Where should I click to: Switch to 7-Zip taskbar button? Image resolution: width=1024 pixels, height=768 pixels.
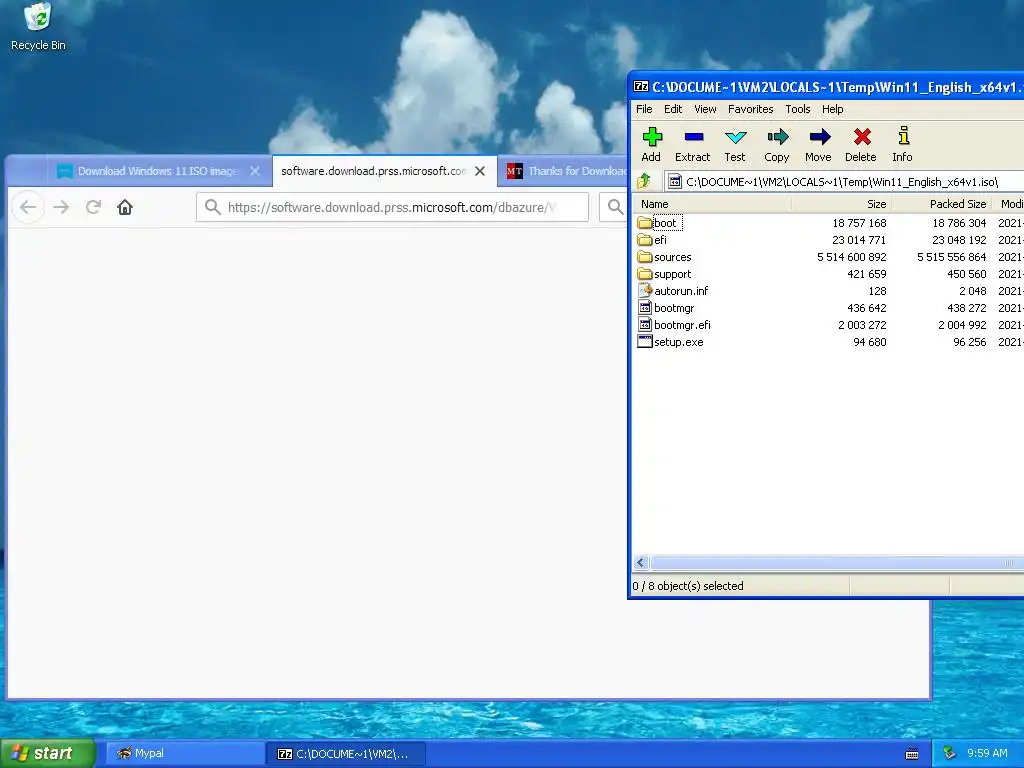coord(347,754)
